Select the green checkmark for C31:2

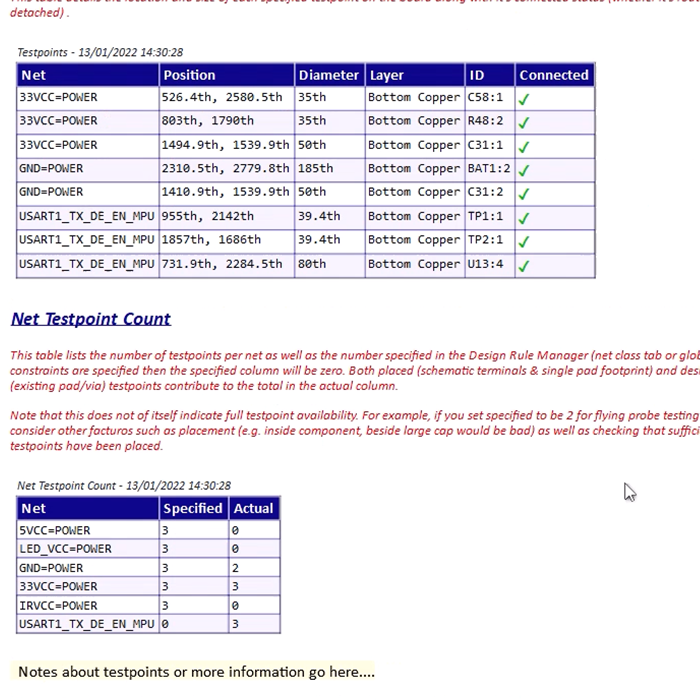click(x=524, y=194)
